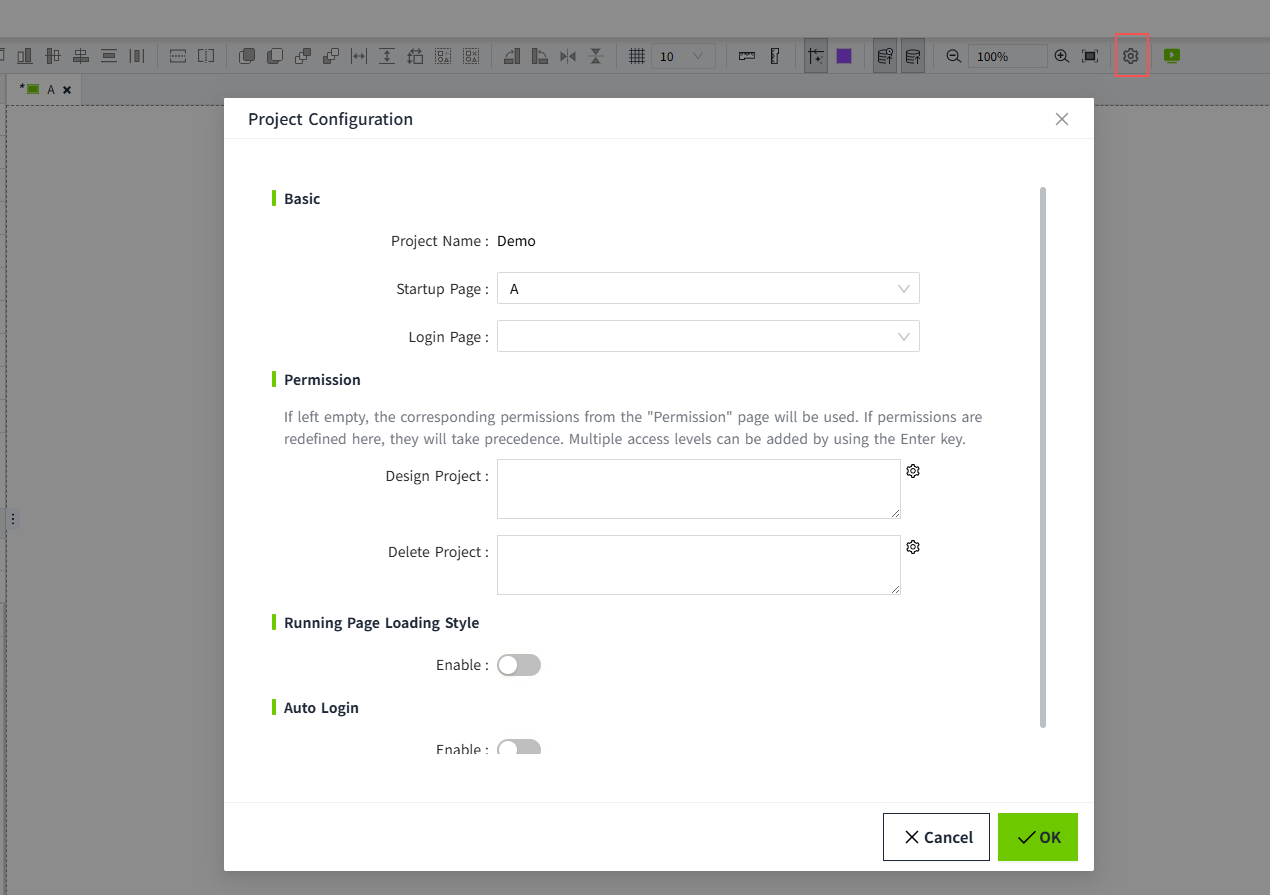Screen dimensions: 1270x895
Task: Click the zoom in magnifier icon
Action: click(x=1061, y=57)
